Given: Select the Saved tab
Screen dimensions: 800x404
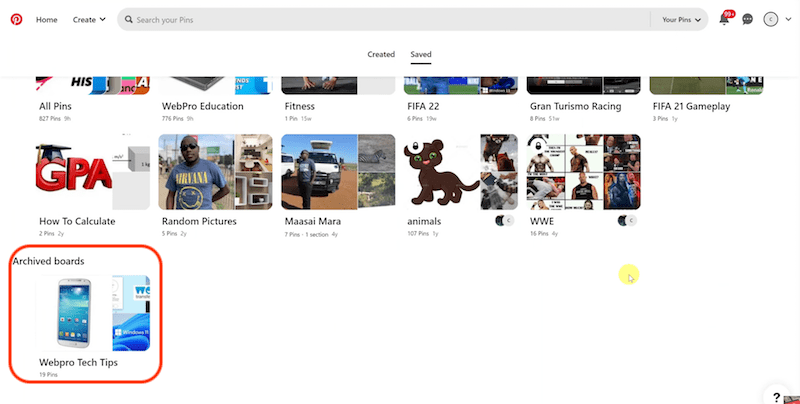Looking at the screenshot, I should 420,54.
